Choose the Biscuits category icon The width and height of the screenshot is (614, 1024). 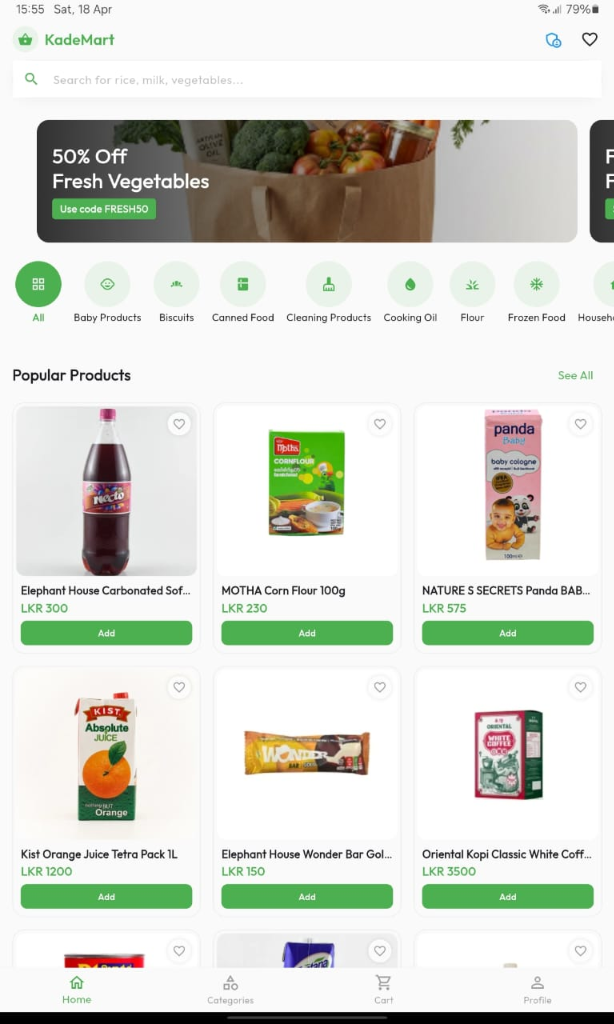pos(176,284)
